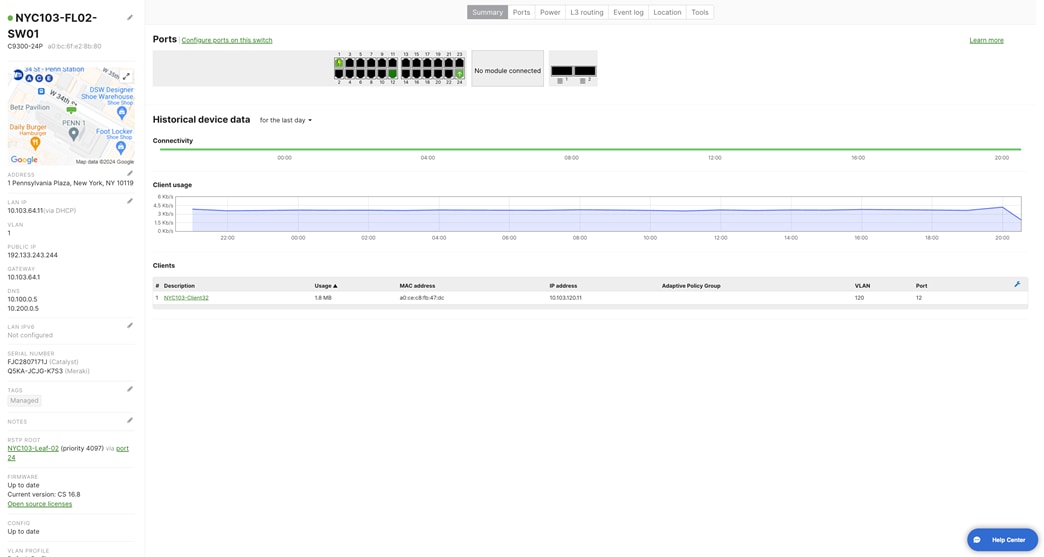
Task: Click the green Connectivity timeline bar
Action: click(590, 149)
